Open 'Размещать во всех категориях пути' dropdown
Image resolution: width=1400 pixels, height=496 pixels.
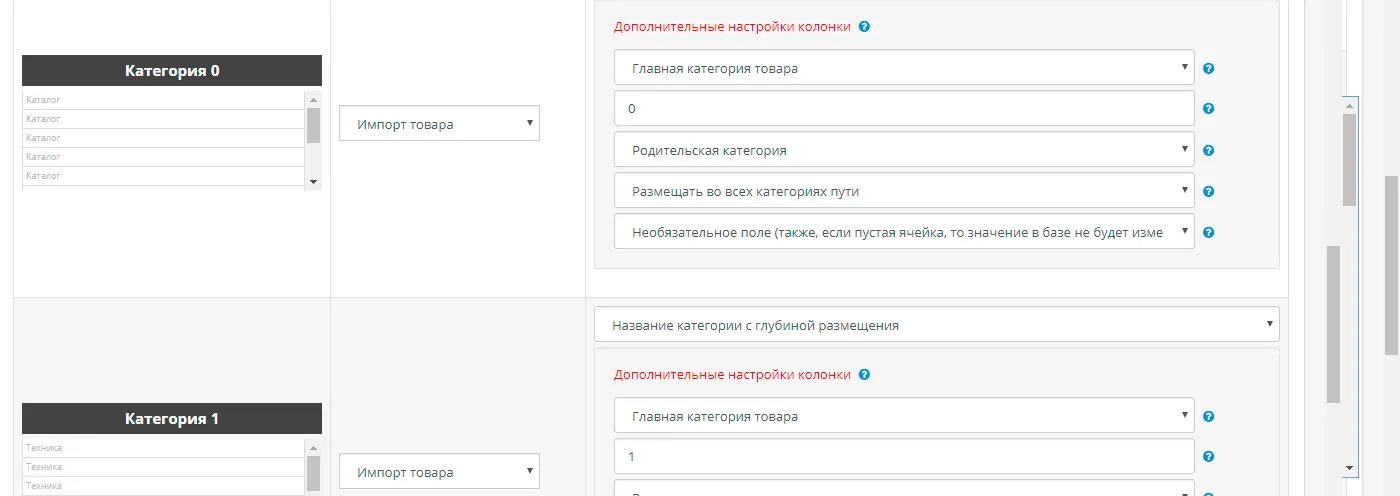904,191
